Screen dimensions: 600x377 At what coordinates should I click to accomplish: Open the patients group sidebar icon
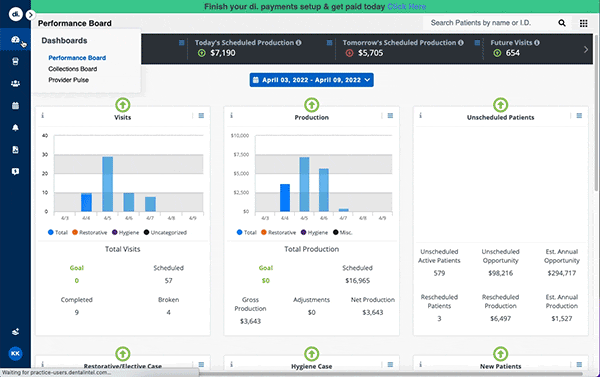click(15, 83)
